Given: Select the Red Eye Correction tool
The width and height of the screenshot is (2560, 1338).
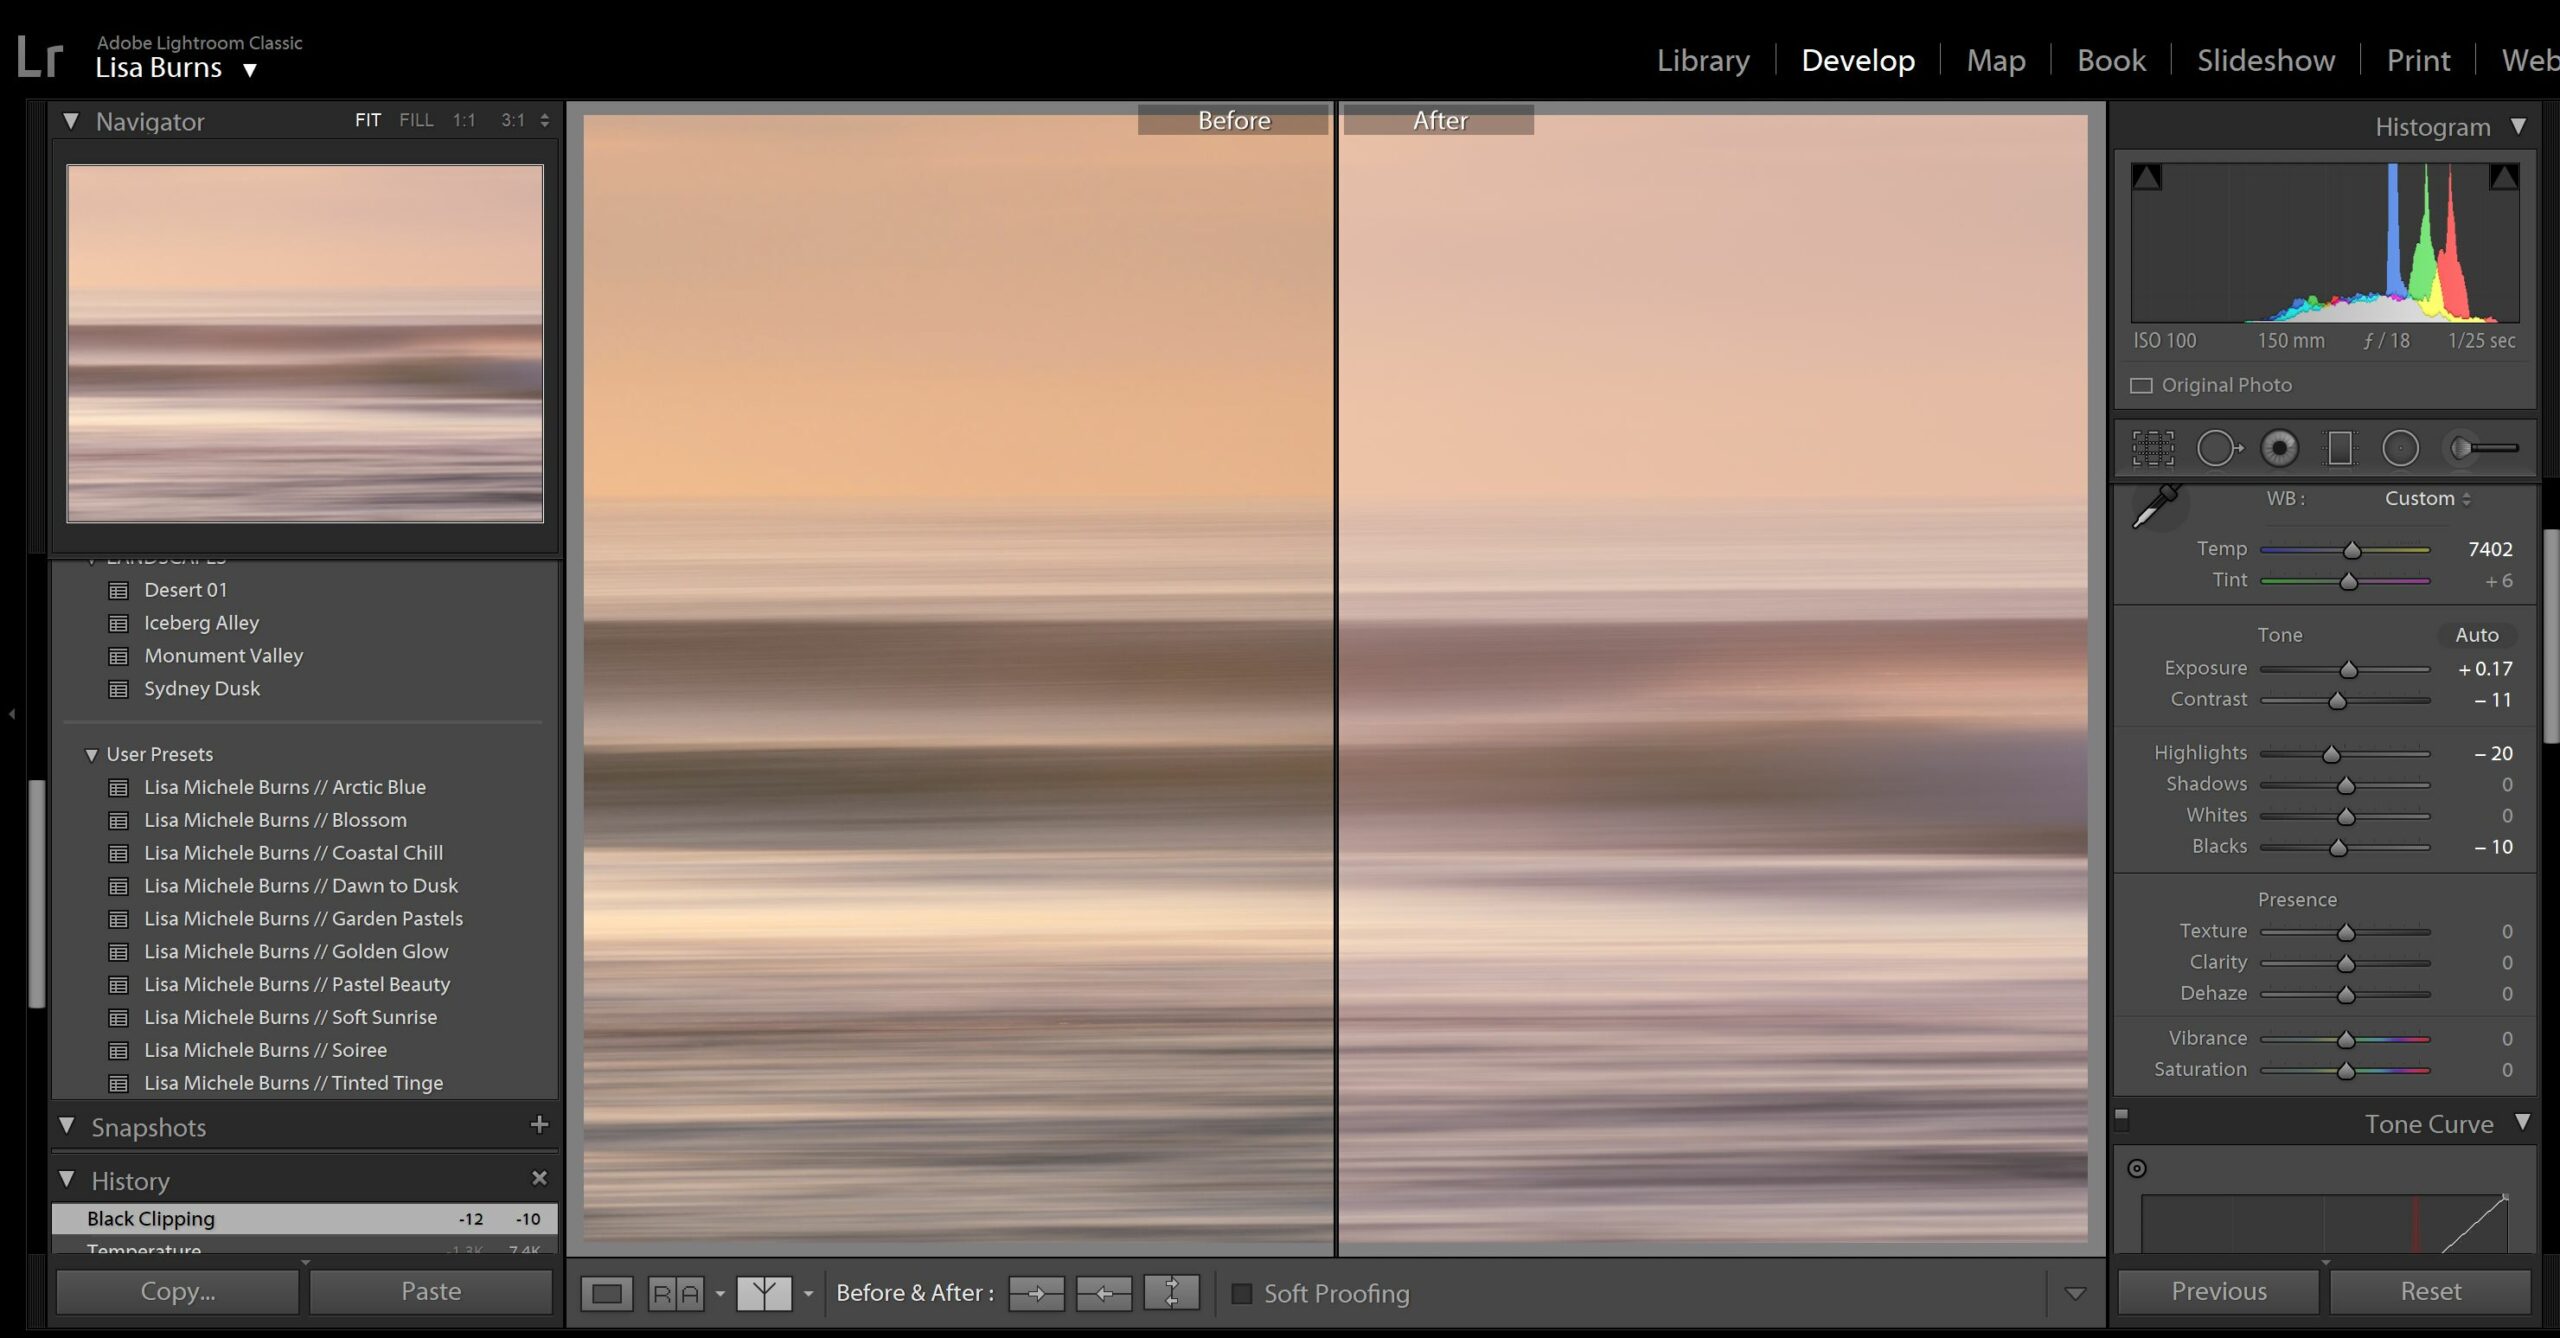Looking at the screenshot, I should [2279, 449].
